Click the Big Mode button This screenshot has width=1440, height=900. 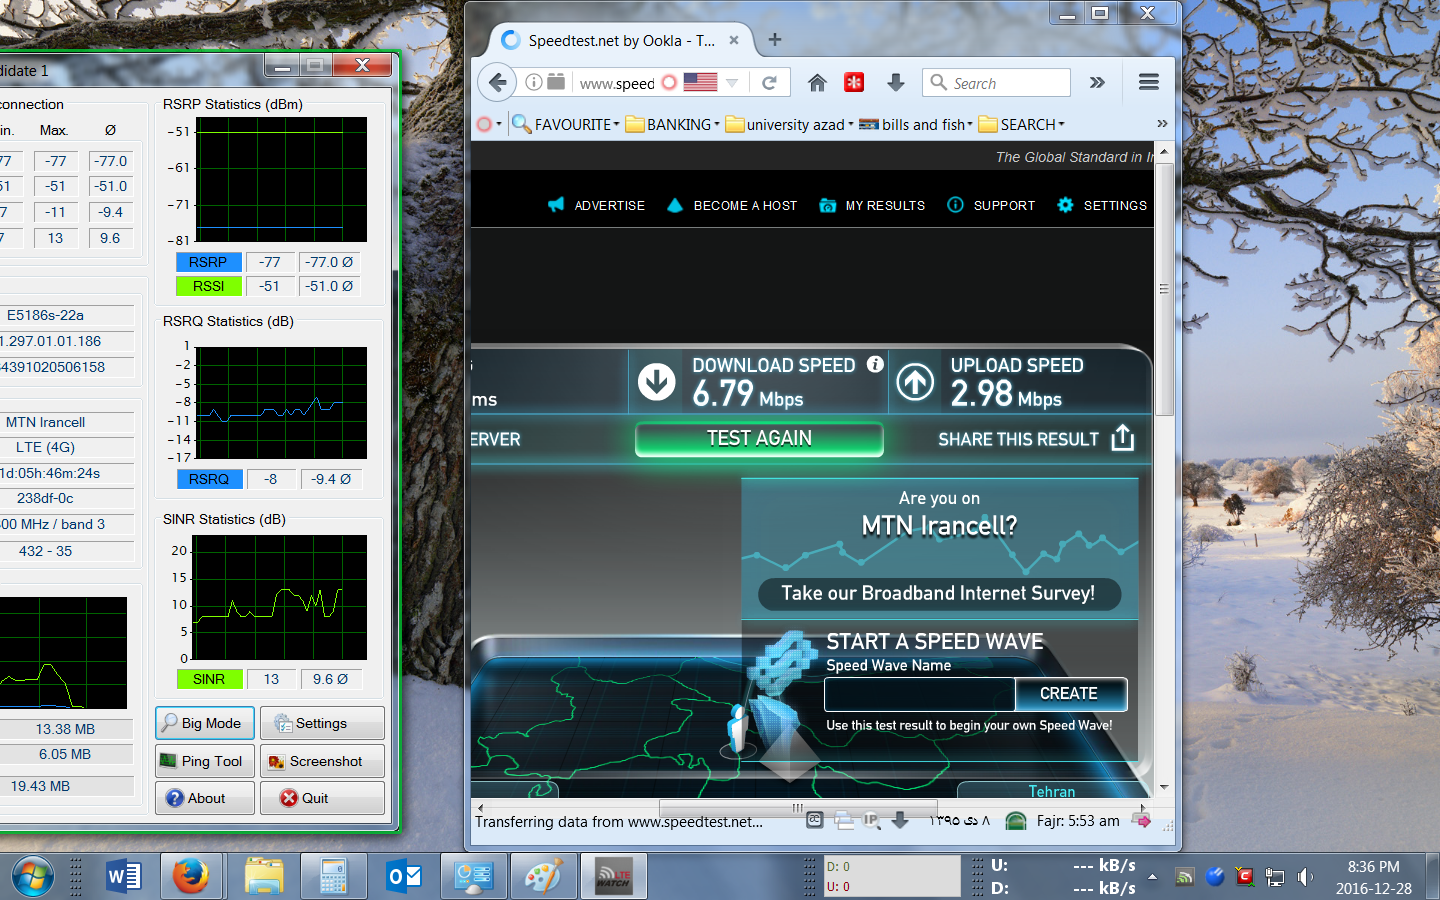pyautogui.click(x=205, y=723)
